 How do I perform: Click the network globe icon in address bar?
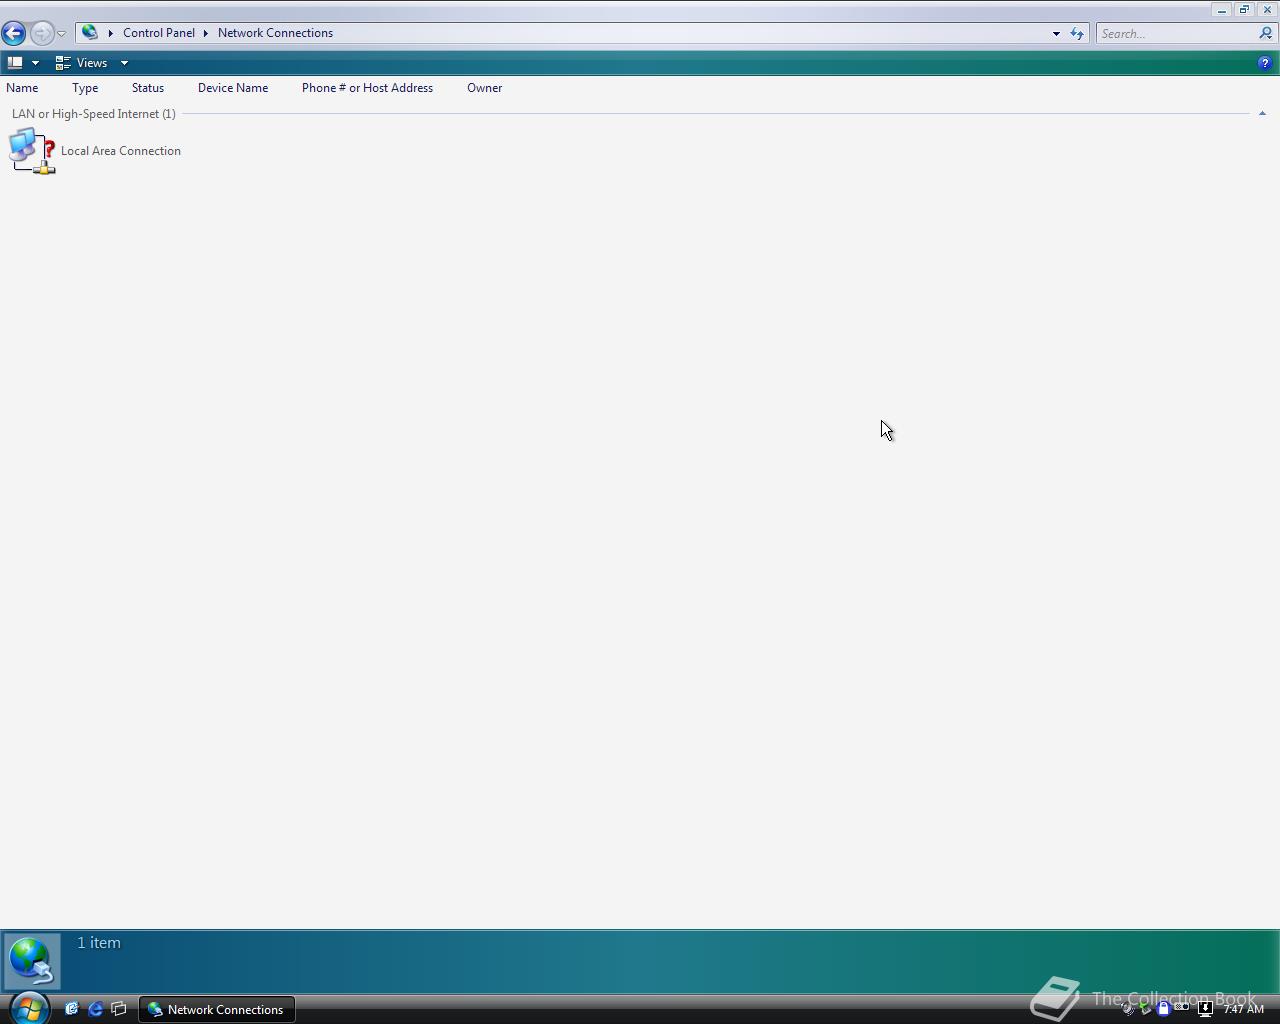(90, 33)
